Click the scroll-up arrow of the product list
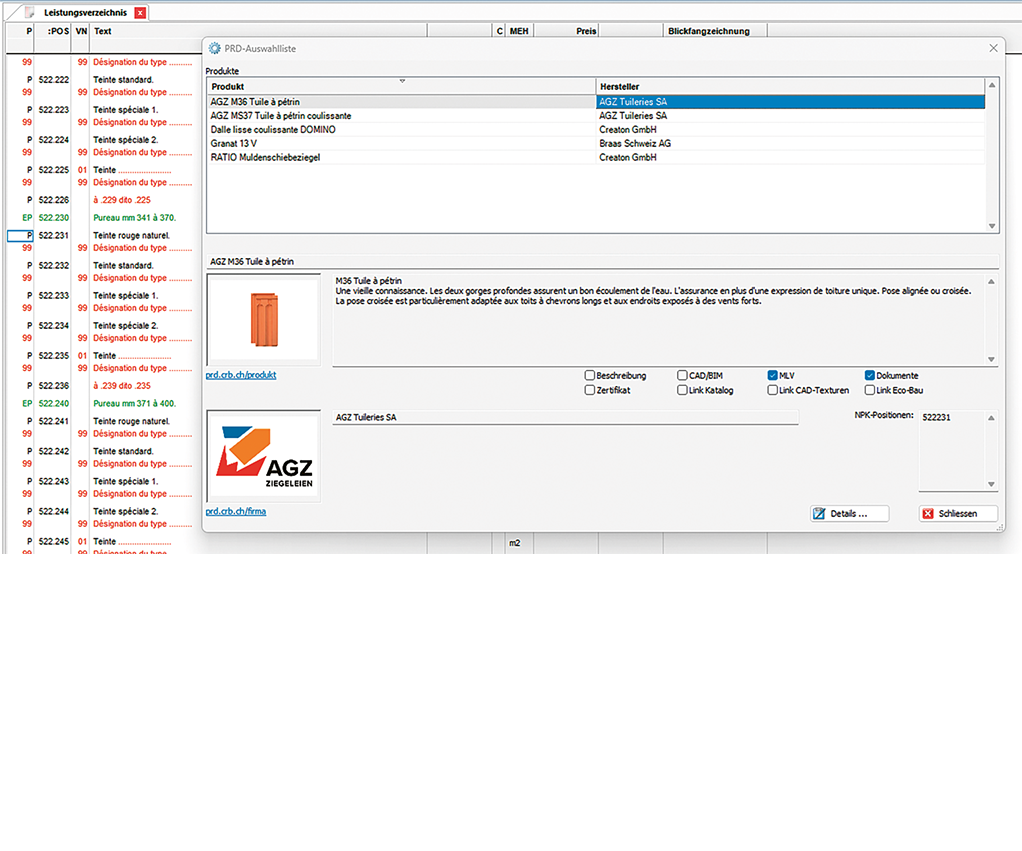 click(992, 85)
